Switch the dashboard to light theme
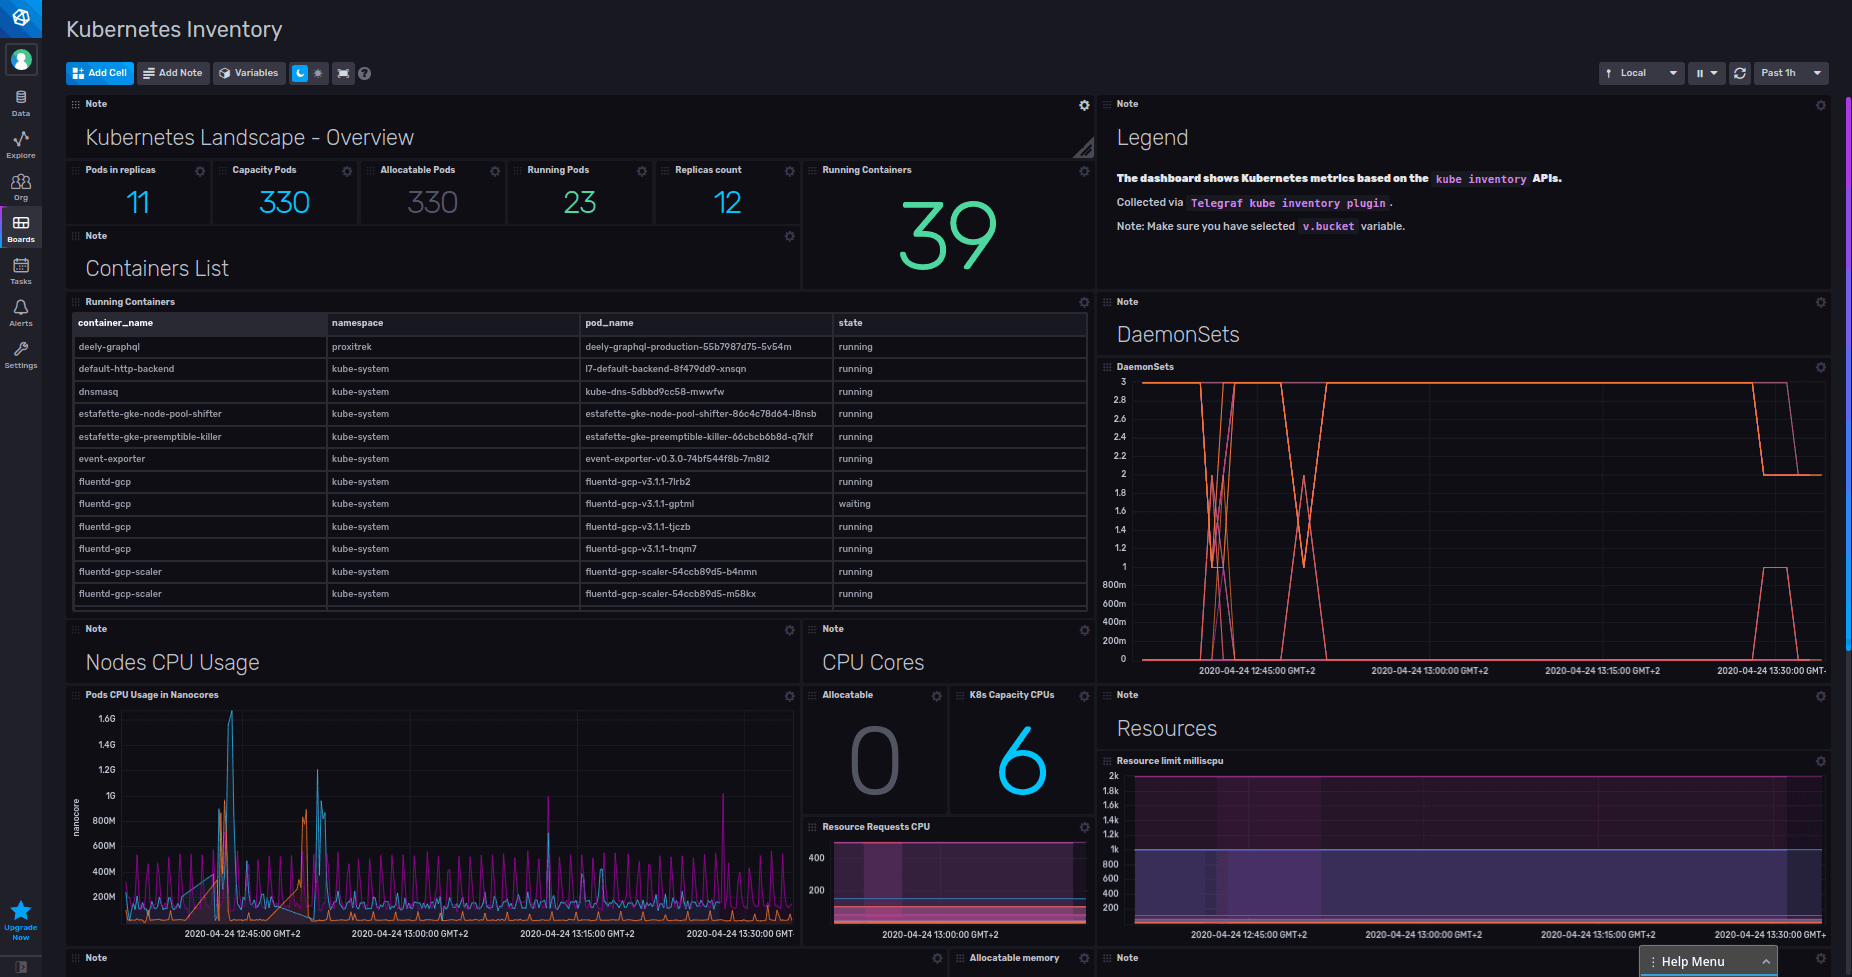The image size is (1852, 977). click(x=316, y=73)
